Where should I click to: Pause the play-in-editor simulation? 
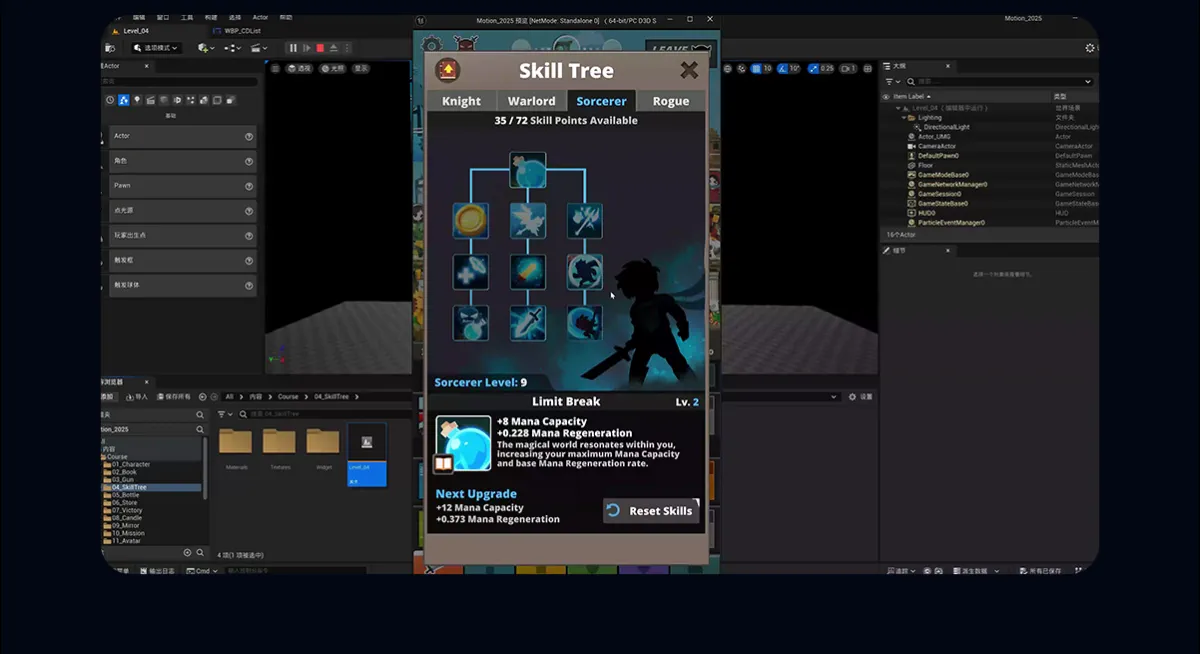click(293, 48)
